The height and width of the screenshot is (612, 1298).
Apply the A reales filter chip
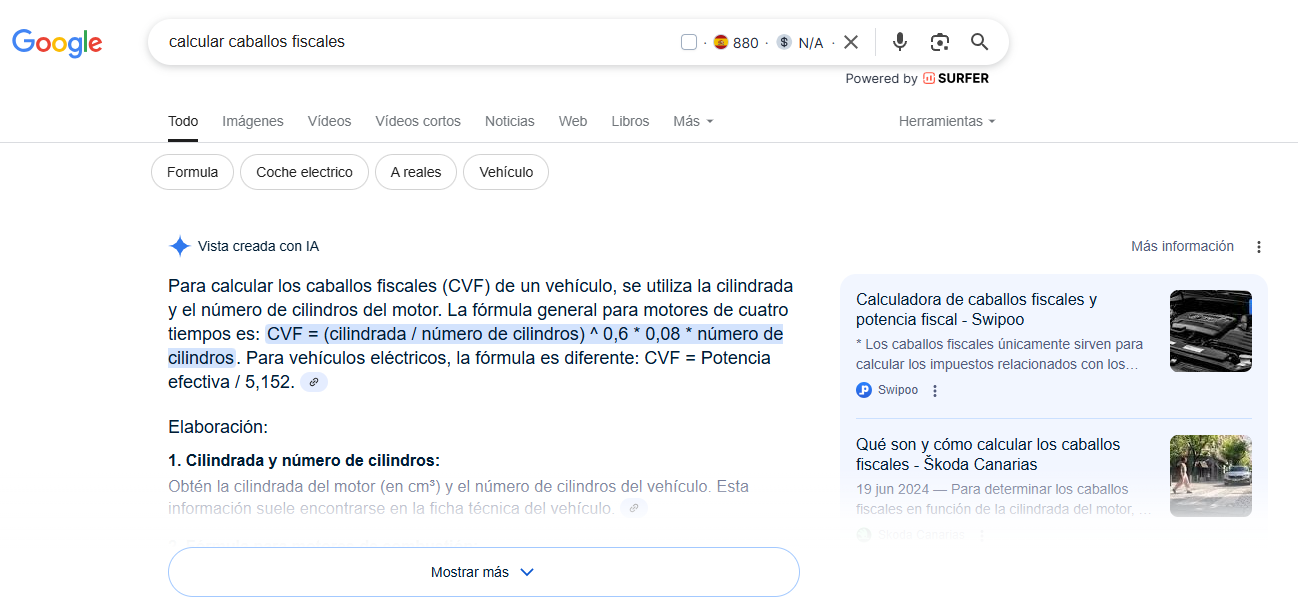(x=416, y=172)
